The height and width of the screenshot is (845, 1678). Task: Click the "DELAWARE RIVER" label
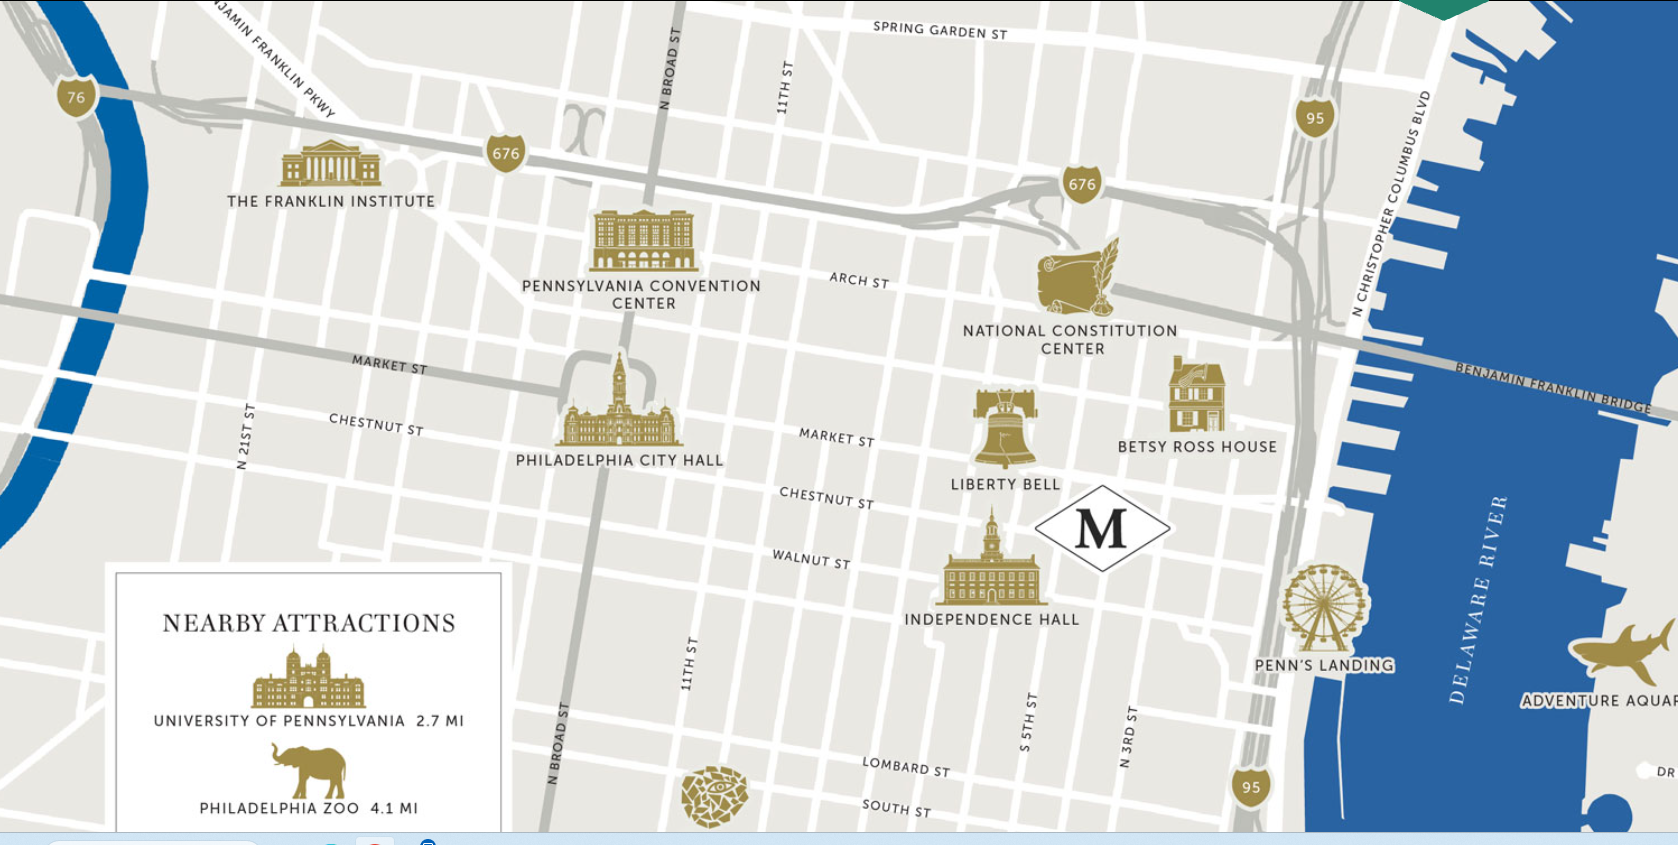point(1478,600)
